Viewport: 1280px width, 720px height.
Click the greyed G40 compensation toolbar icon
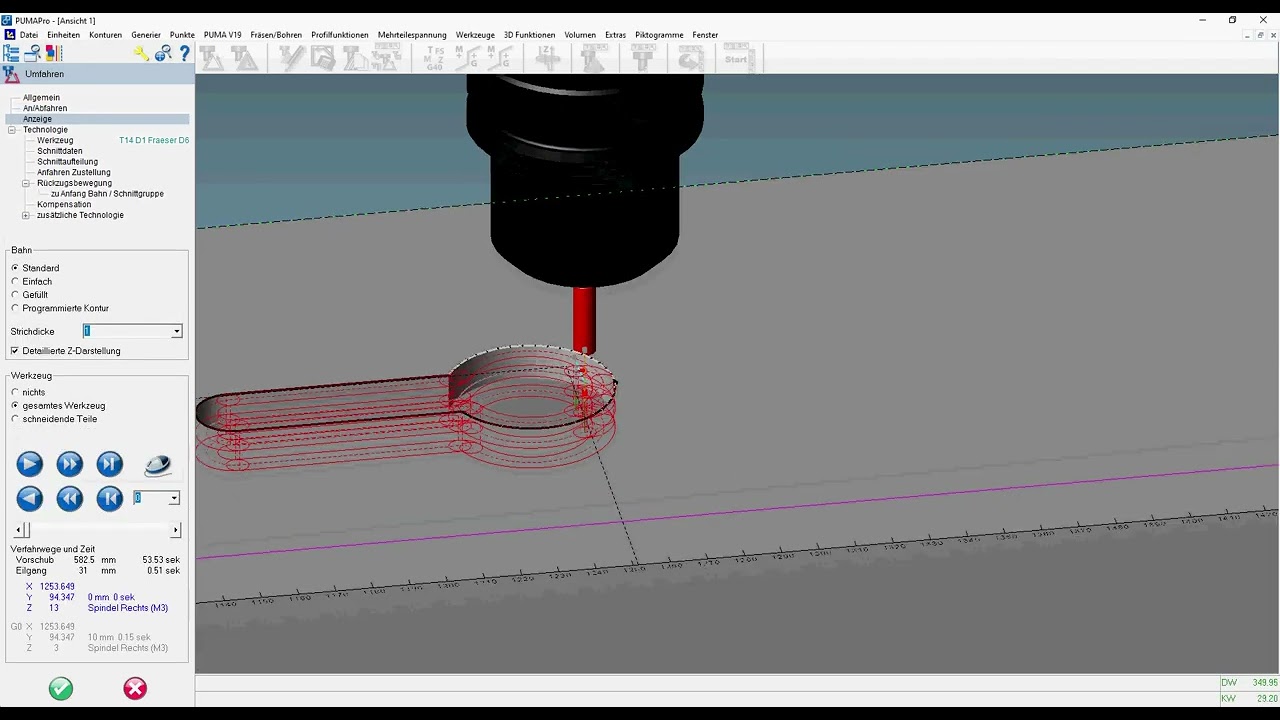pyautogui.click(x=434, y=57)
